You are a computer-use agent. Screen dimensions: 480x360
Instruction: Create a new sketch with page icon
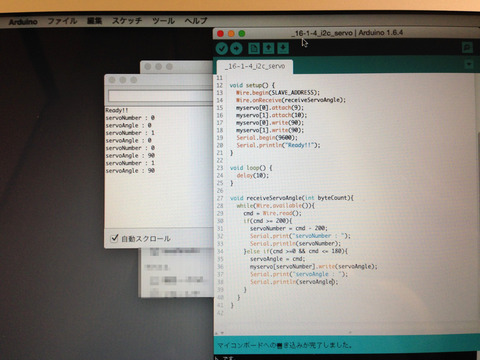pos(254,48)
